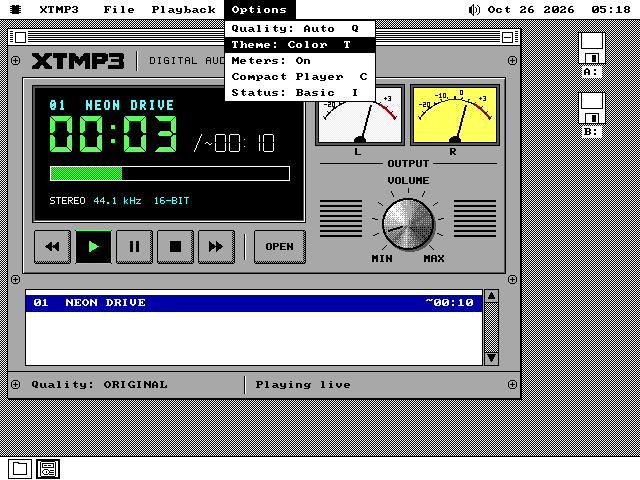Screen dimensions: 640x480
Task: Click the 01 NEON DRIVE title in display
Action: [111, 105]
